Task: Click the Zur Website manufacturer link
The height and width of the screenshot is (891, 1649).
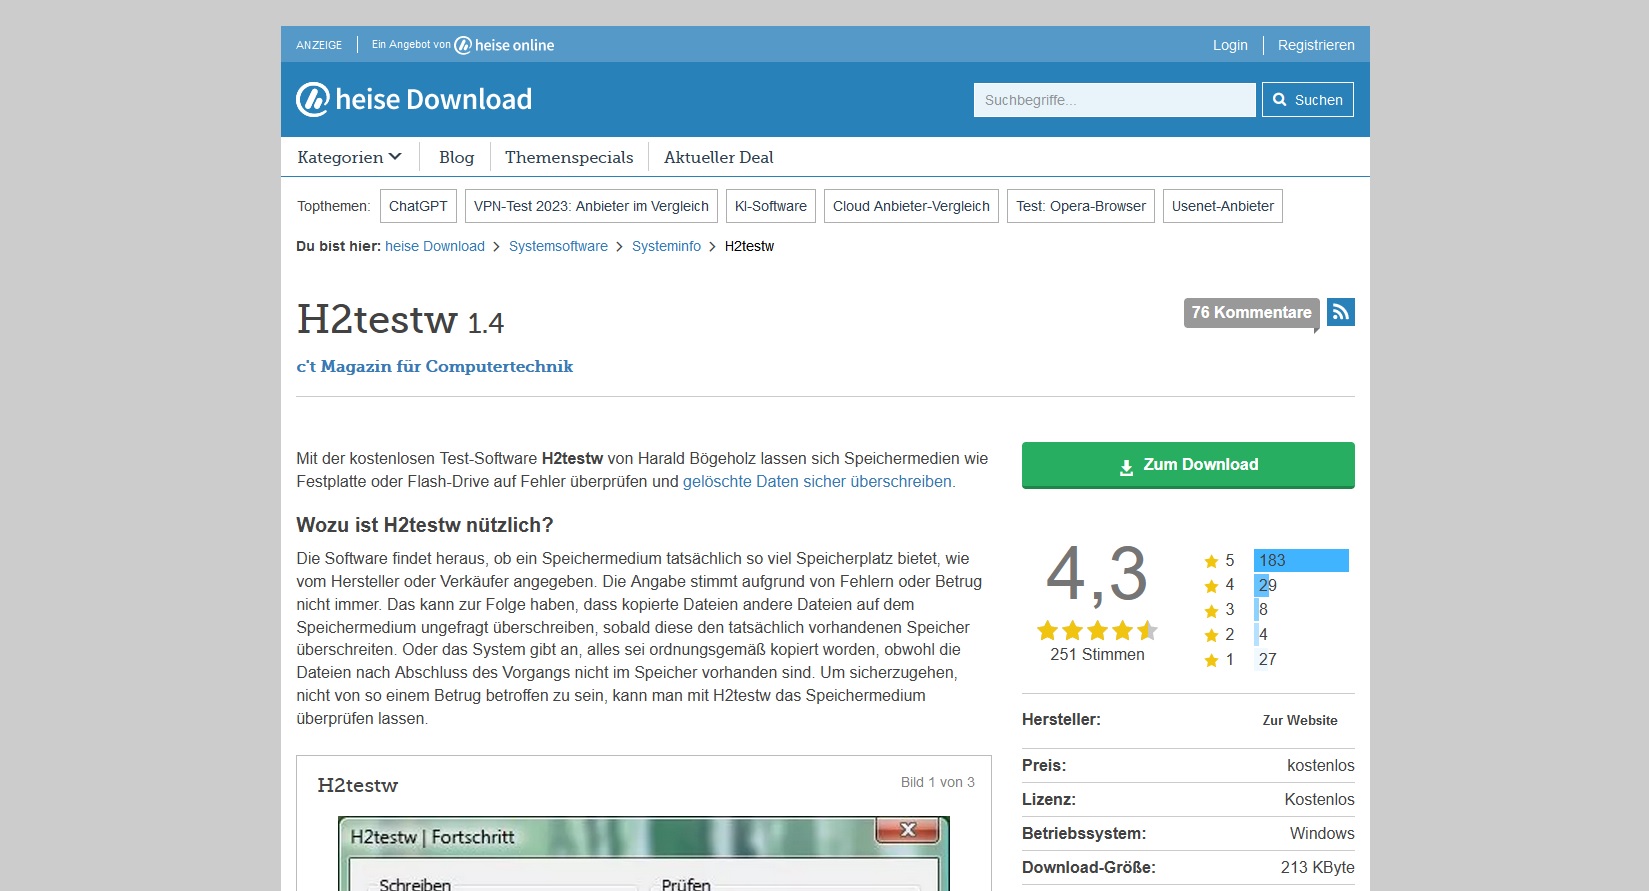Action: click(1300, 720)
